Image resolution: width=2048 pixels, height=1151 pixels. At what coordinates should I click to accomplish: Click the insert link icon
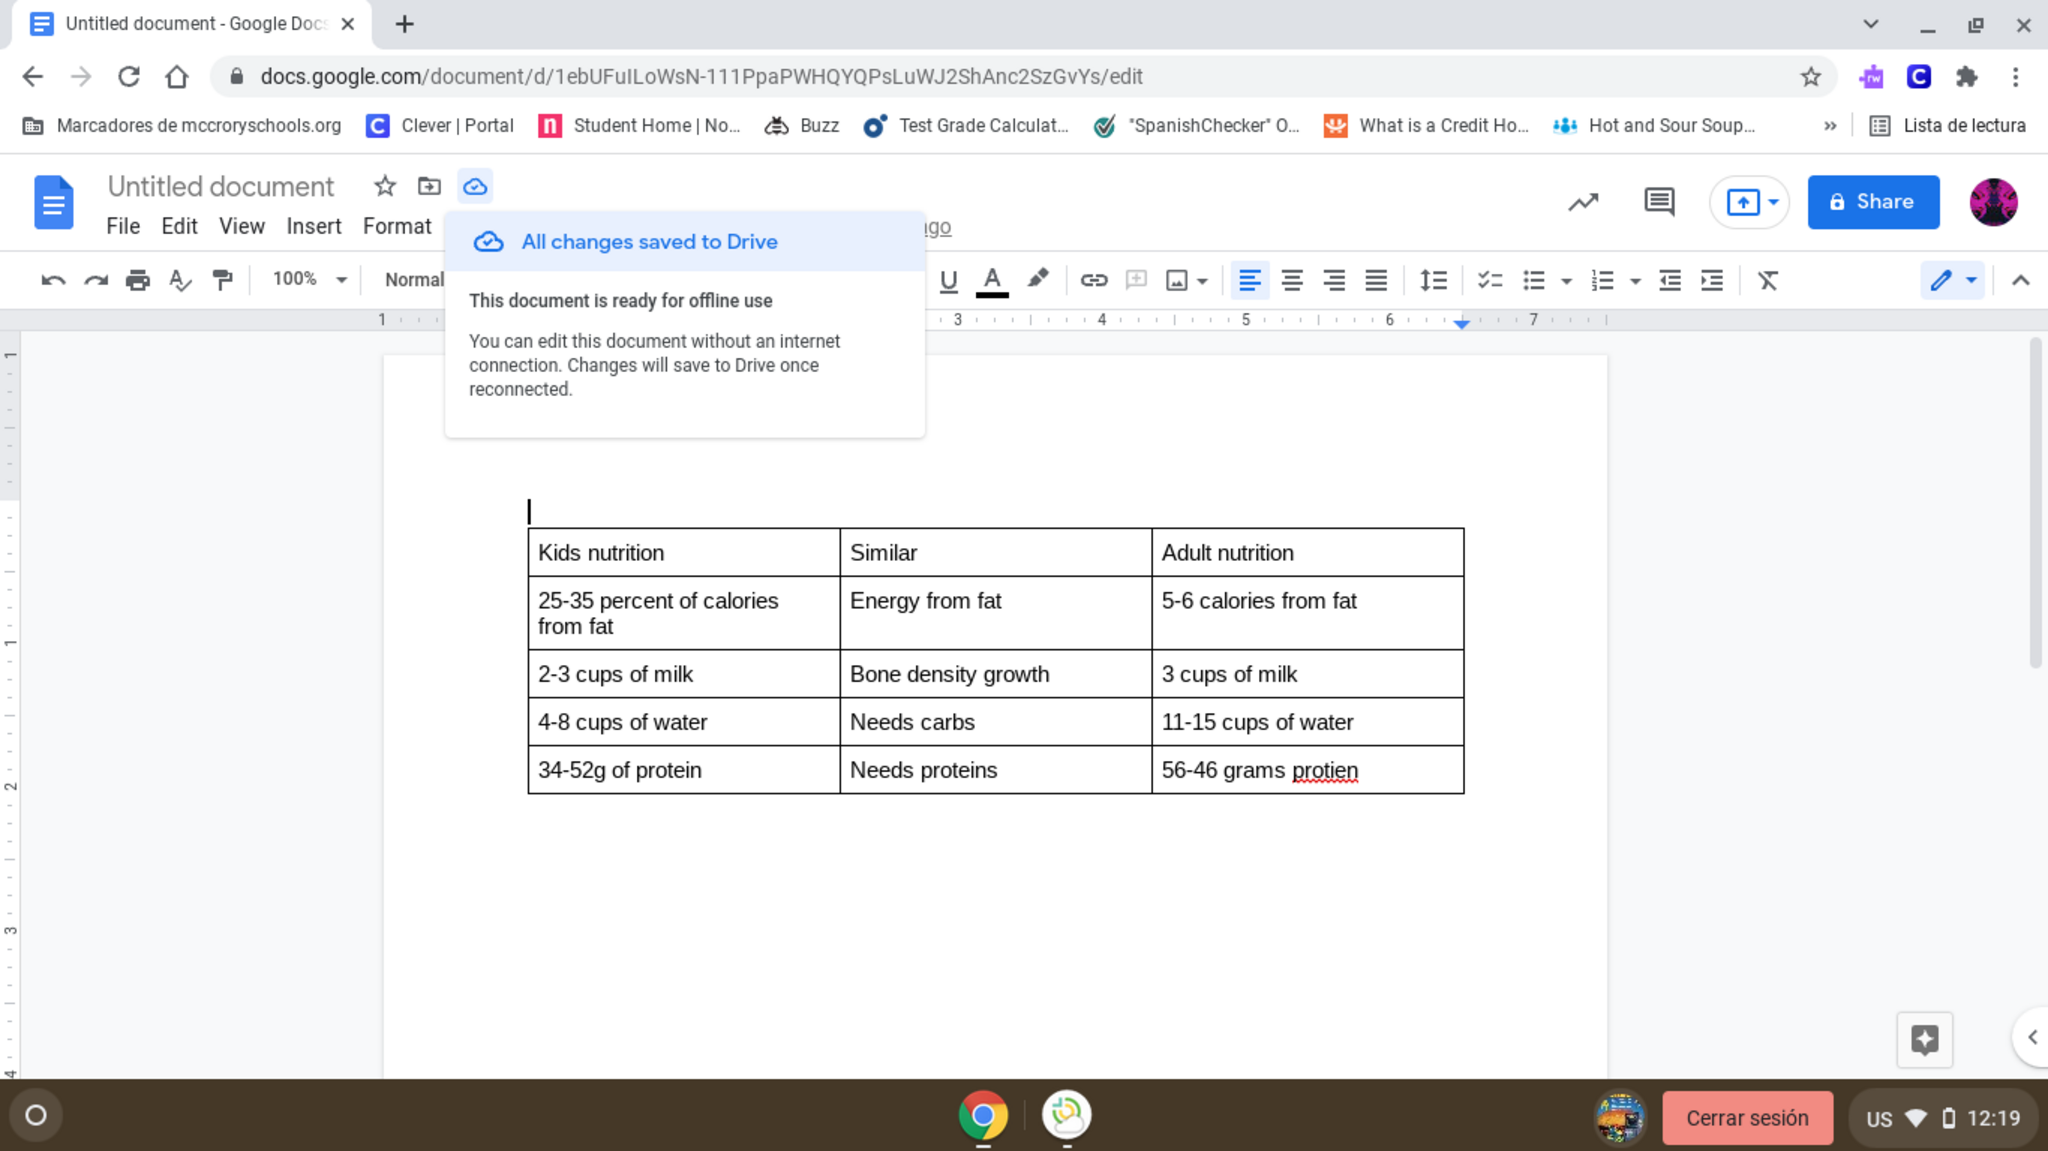pyautogui.click(x=1093, y=281)
